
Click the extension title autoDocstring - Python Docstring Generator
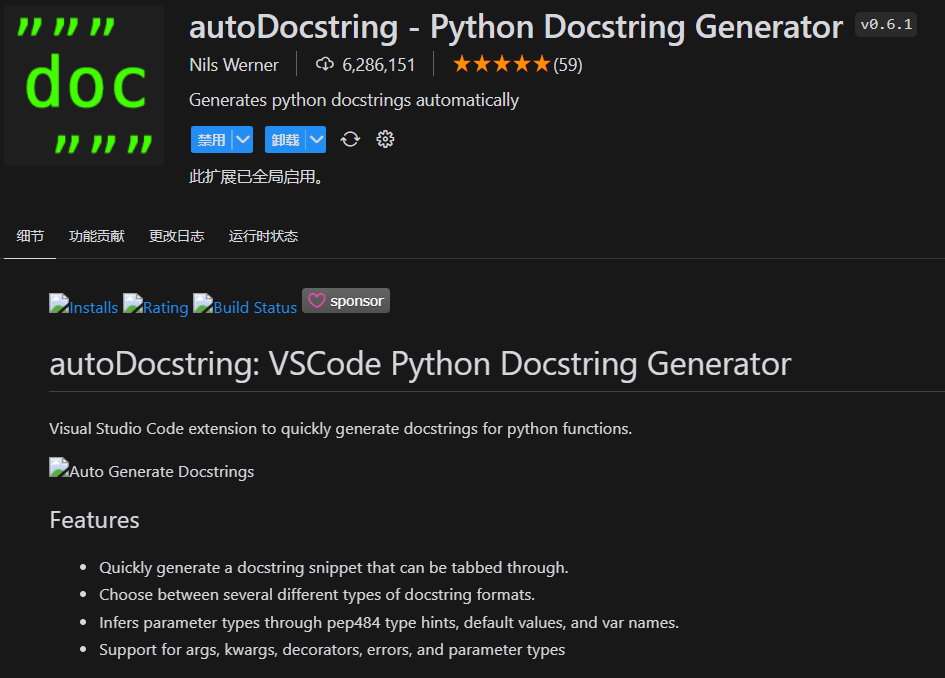pyautogui.click(x=516, y=27)
